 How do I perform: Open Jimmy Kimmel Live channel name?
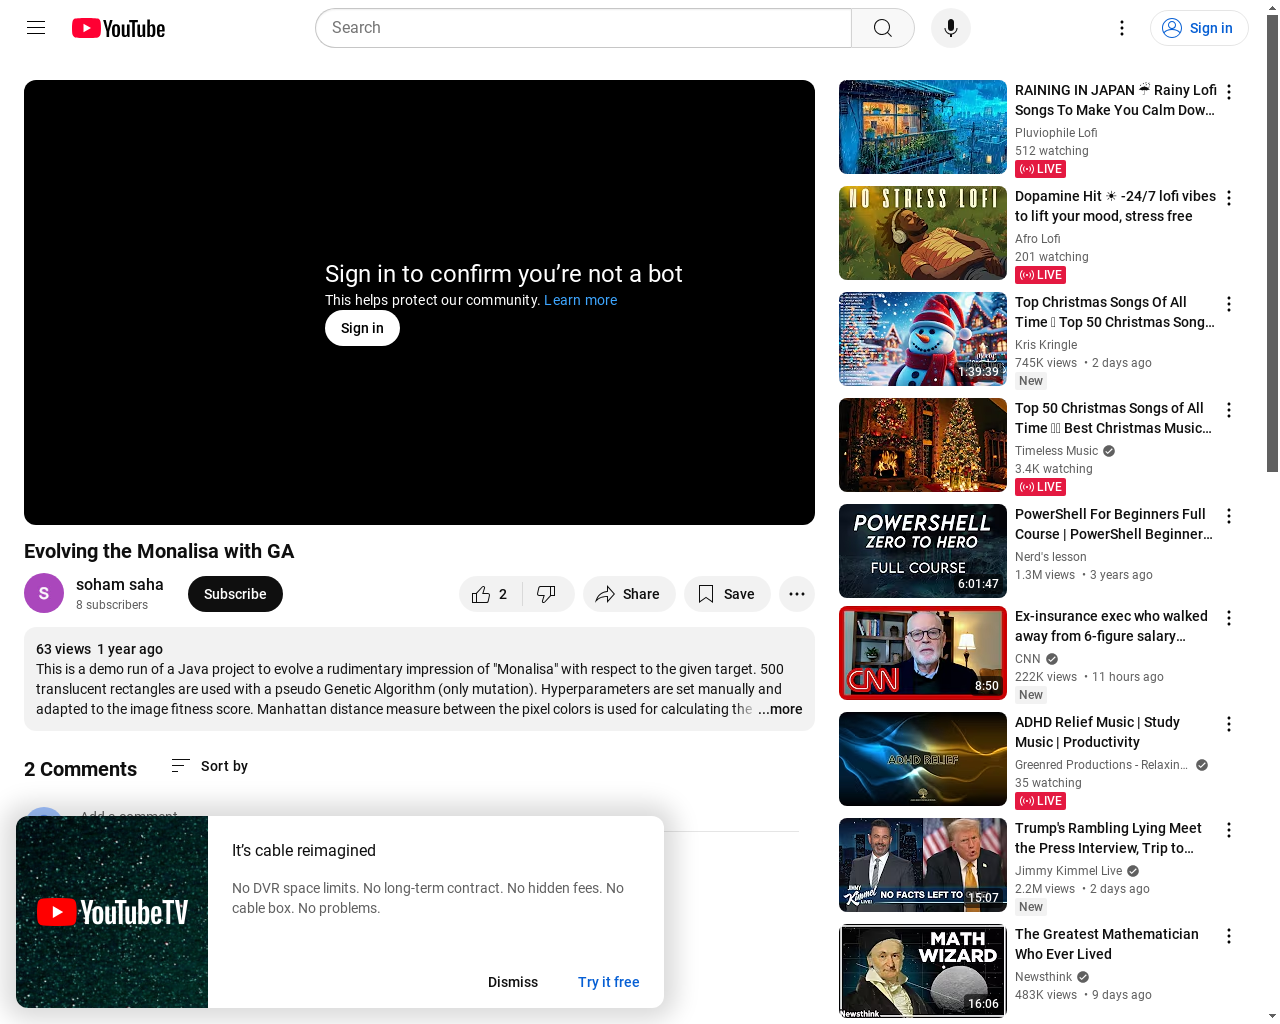[x=1069, y=871]
